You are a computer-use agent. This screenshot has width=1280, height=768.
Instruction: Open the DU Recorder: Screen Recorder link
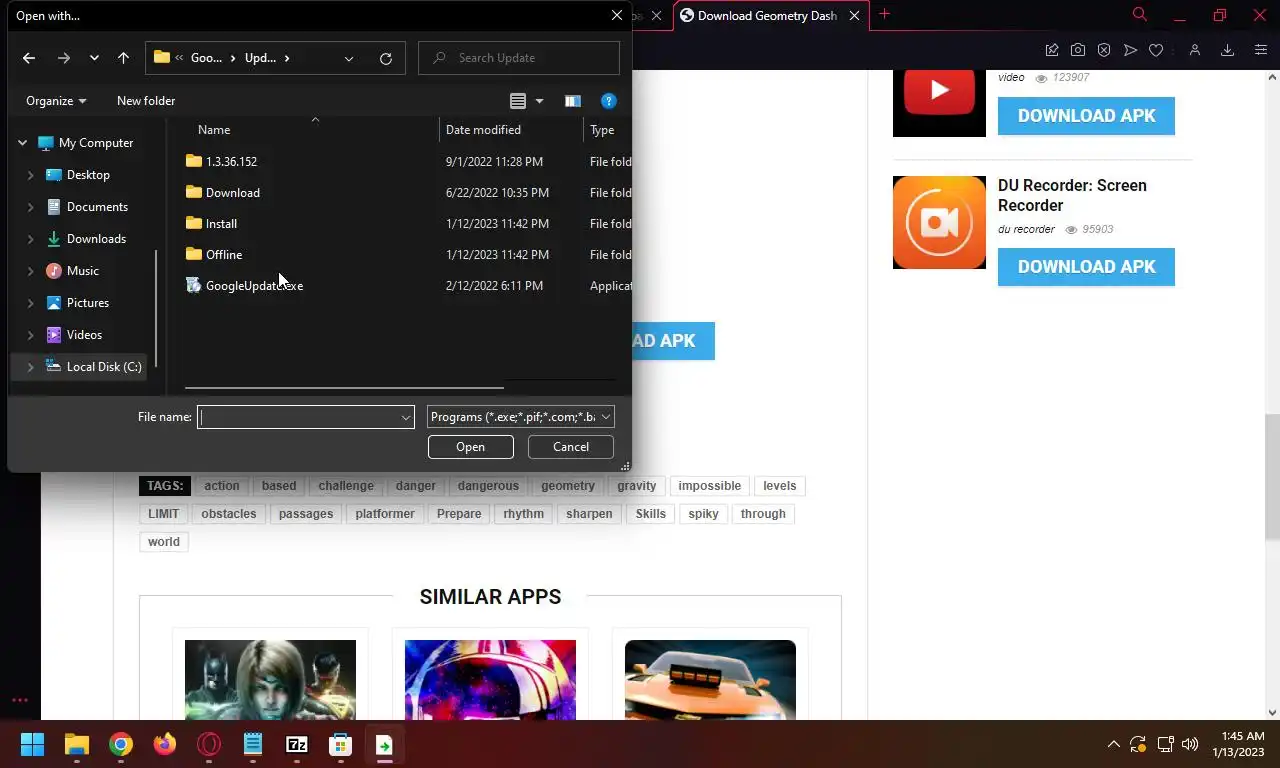(x=1072, y=195)
